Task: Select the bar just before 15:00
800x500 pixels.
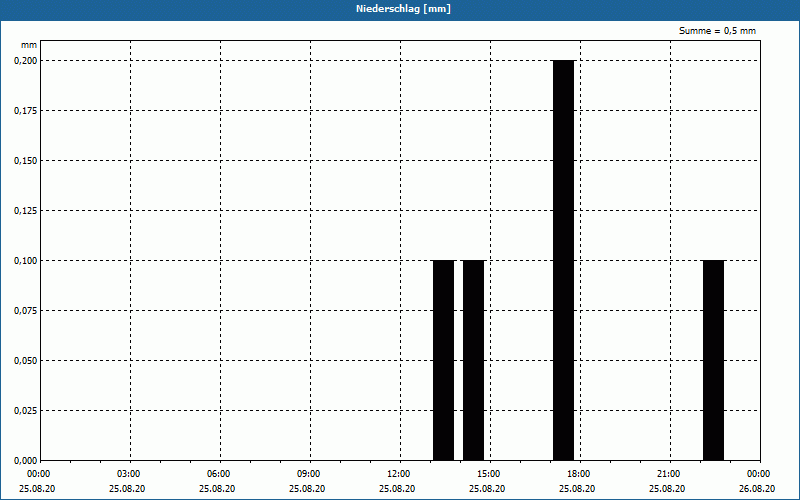Action: click(473, 360)
